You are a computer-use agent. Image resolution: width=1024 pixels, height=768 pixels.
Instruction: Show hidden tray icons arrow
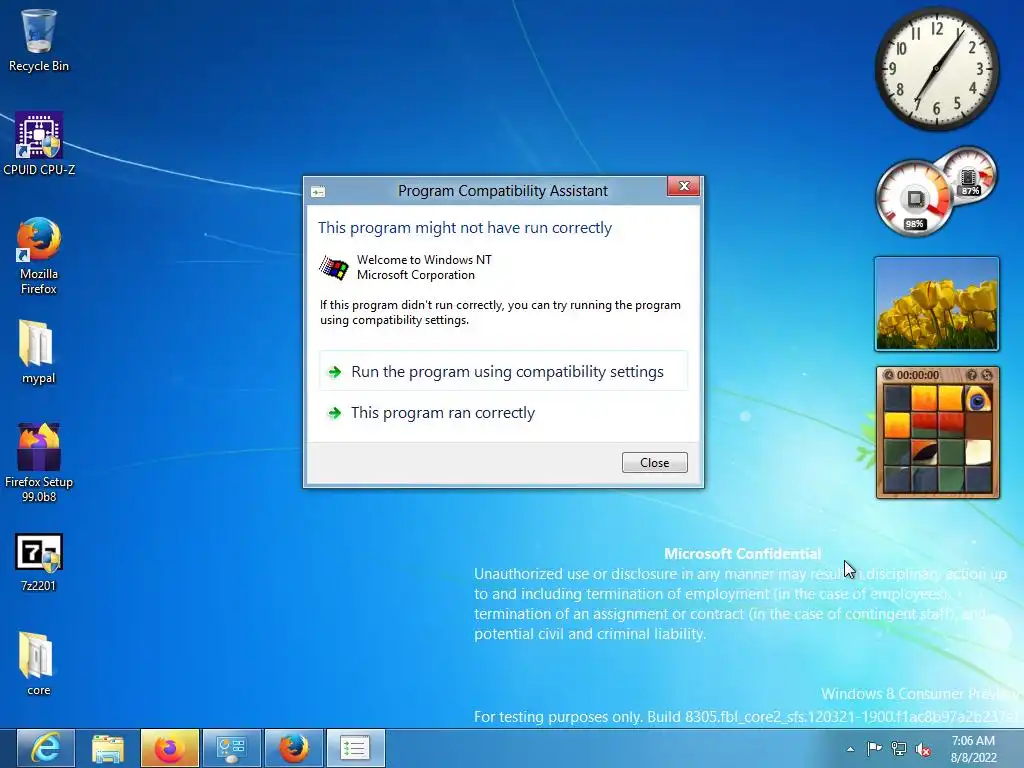(850, 749)
